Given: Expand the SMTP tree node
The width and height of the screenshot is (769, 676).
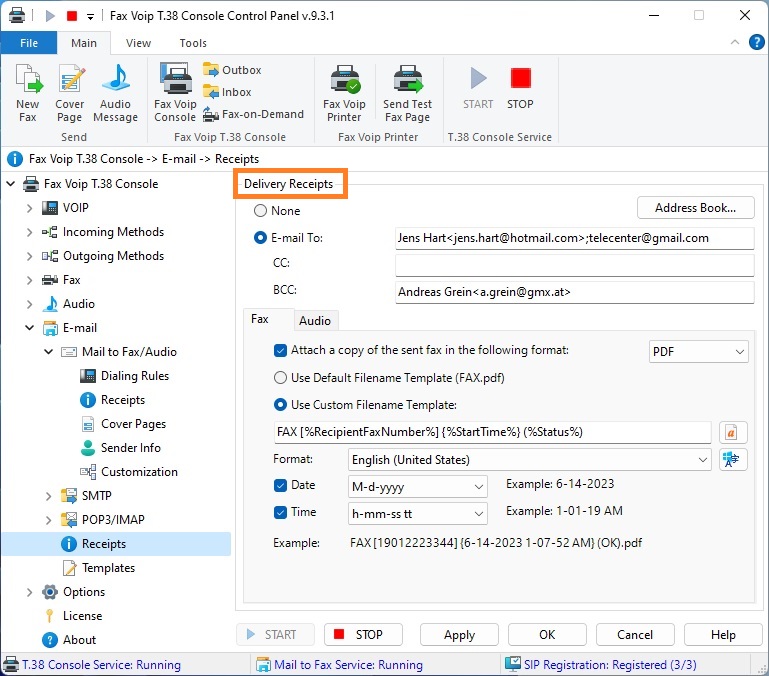Looking at the screenshot, I should [48, 496].
